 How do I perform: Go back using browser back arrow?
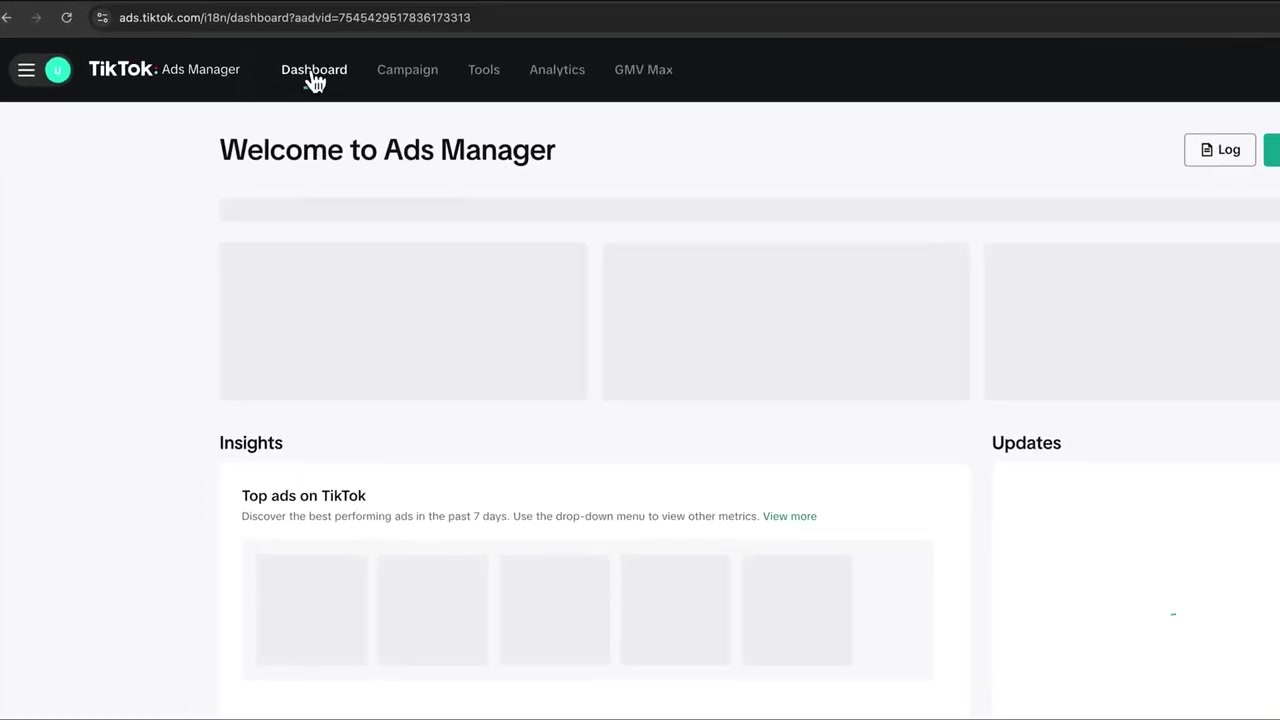point(7,17)
